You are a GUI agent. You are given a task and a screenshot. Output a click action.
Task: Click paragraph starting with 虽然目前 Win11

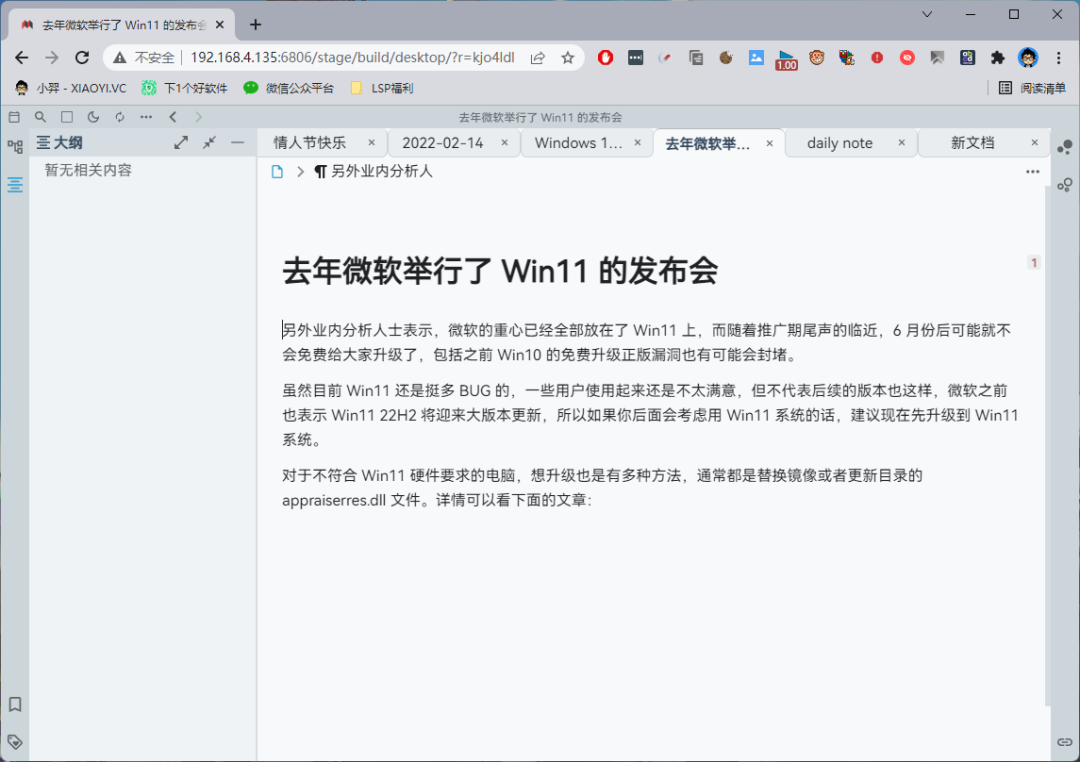tap(650, 415)
